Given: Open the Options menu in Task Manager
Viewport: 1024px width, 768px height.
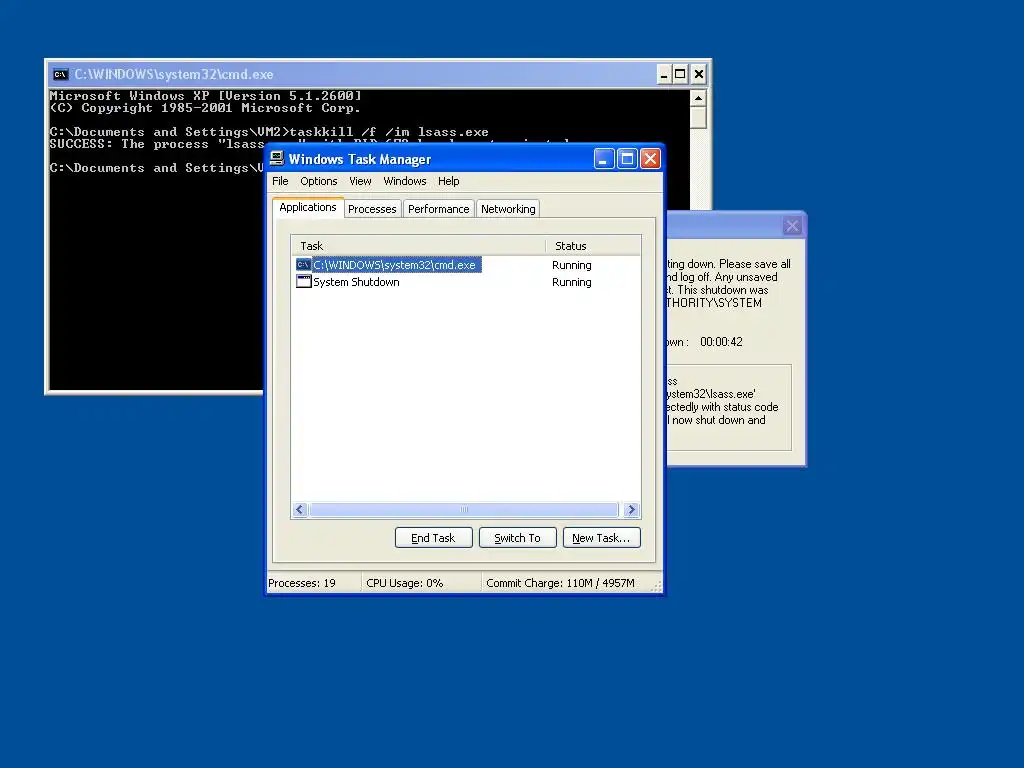Looking at the screenshot, I should pos(319,181).
